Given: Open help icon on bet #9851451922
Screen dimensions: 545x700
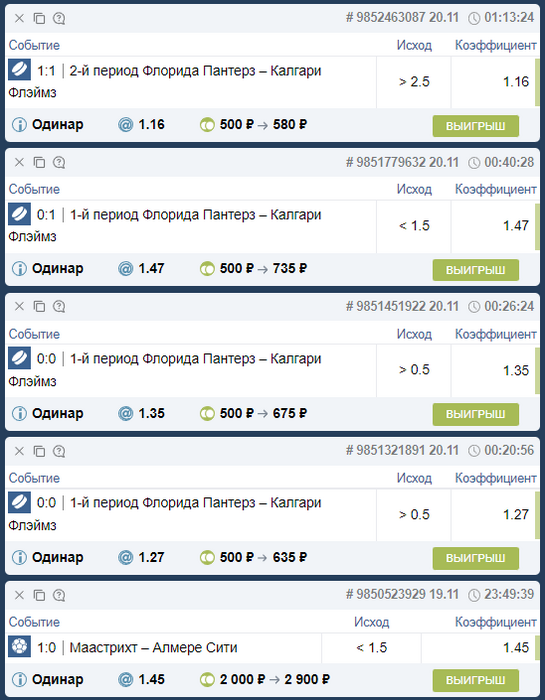Looking at the screenshot, I should pos(59,307).
